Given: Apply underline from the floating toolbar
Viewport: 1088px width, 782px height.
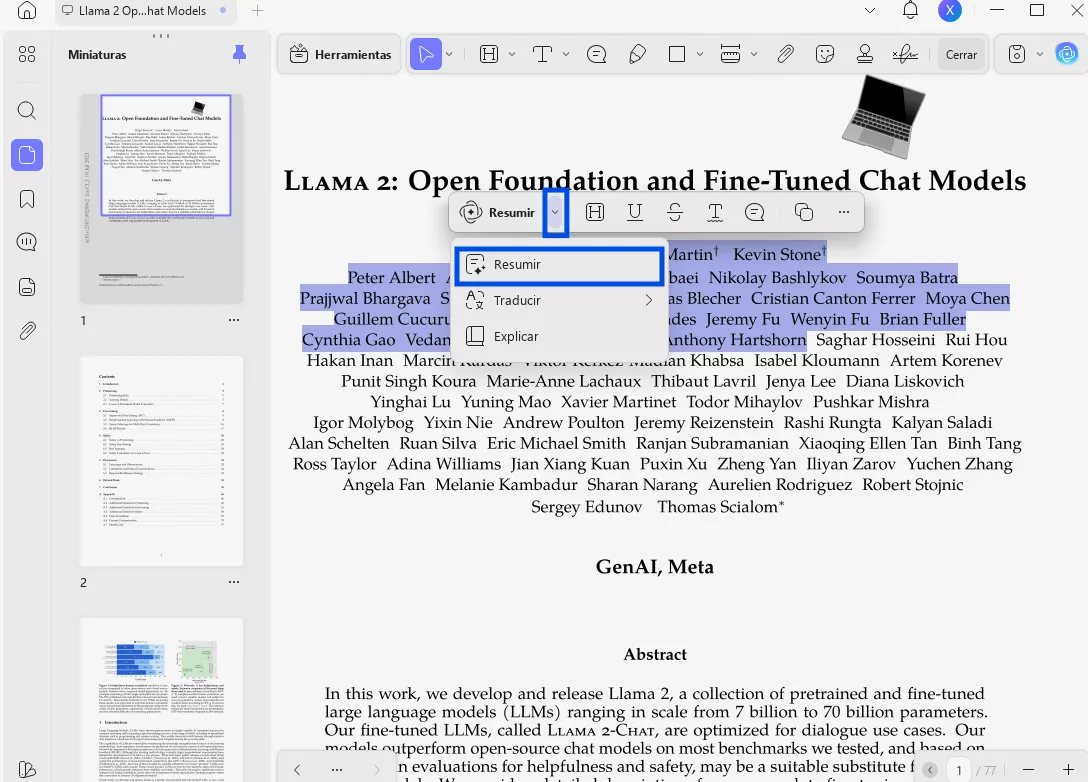Looking at the screenshot, I should point(634,212).
